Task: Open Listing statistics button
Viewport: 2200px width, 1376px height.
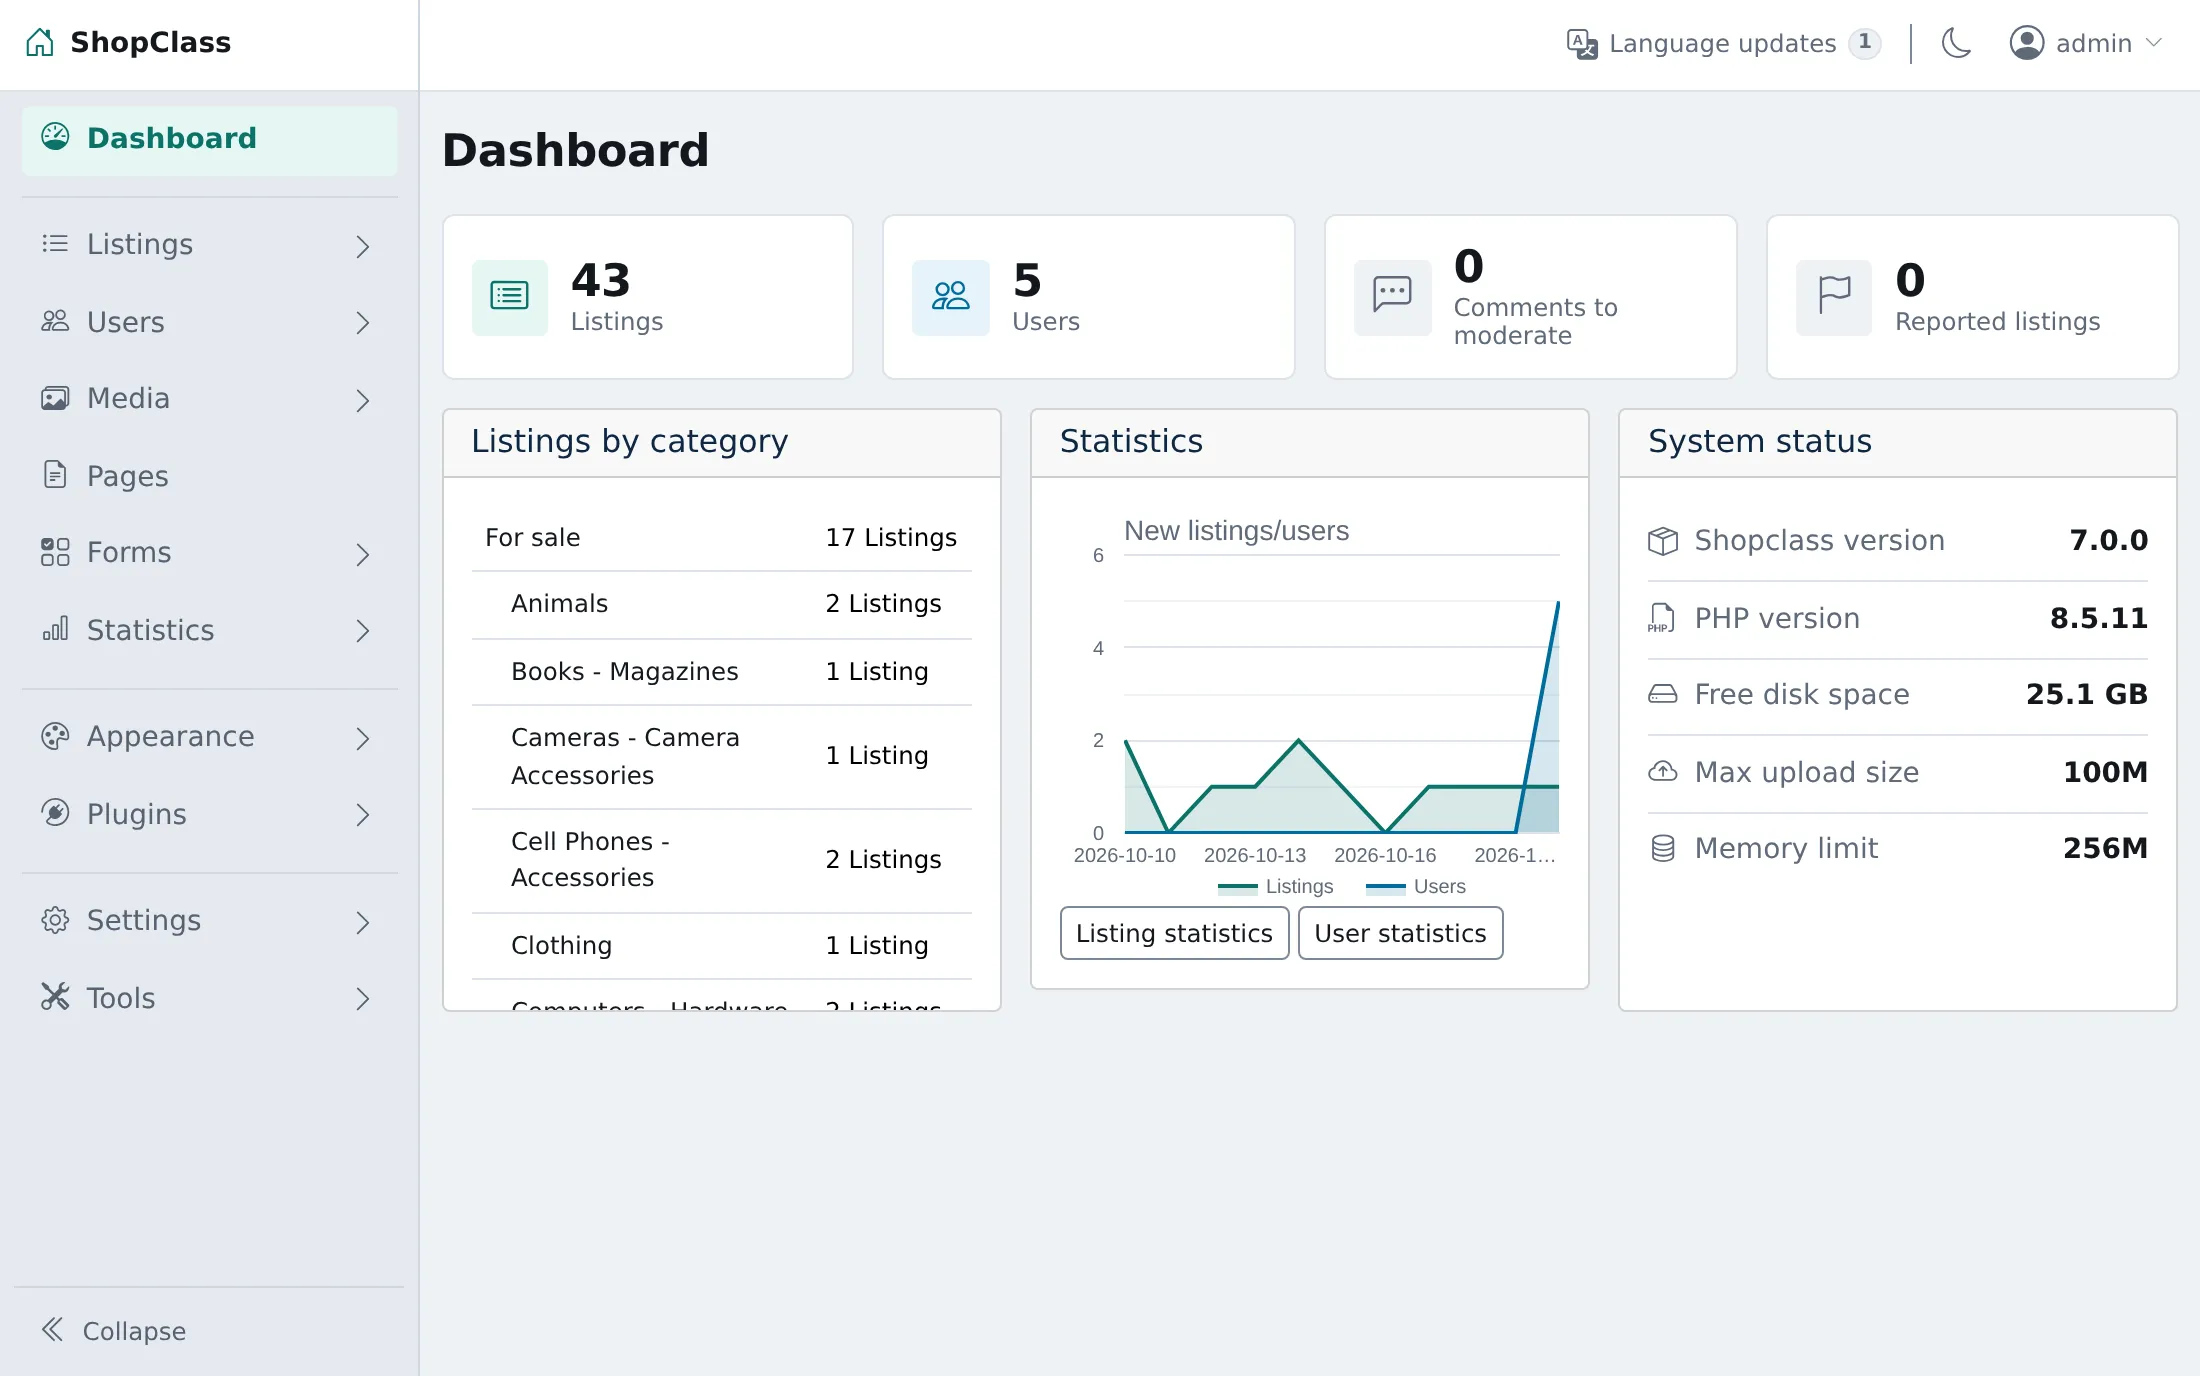Action: coord(1174,933)
